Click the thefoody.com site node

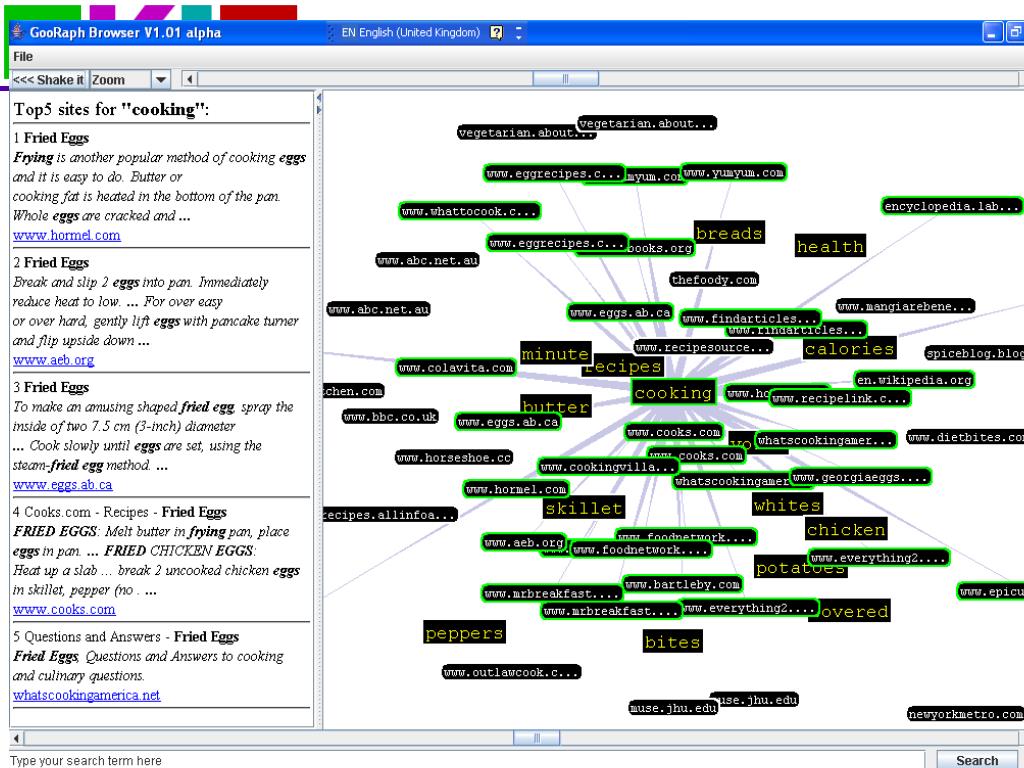(x=714, y=280)
